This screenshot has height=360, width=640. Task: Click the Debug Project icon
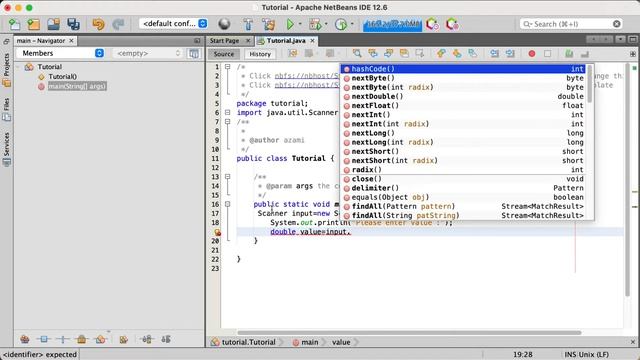pos(315,24)
